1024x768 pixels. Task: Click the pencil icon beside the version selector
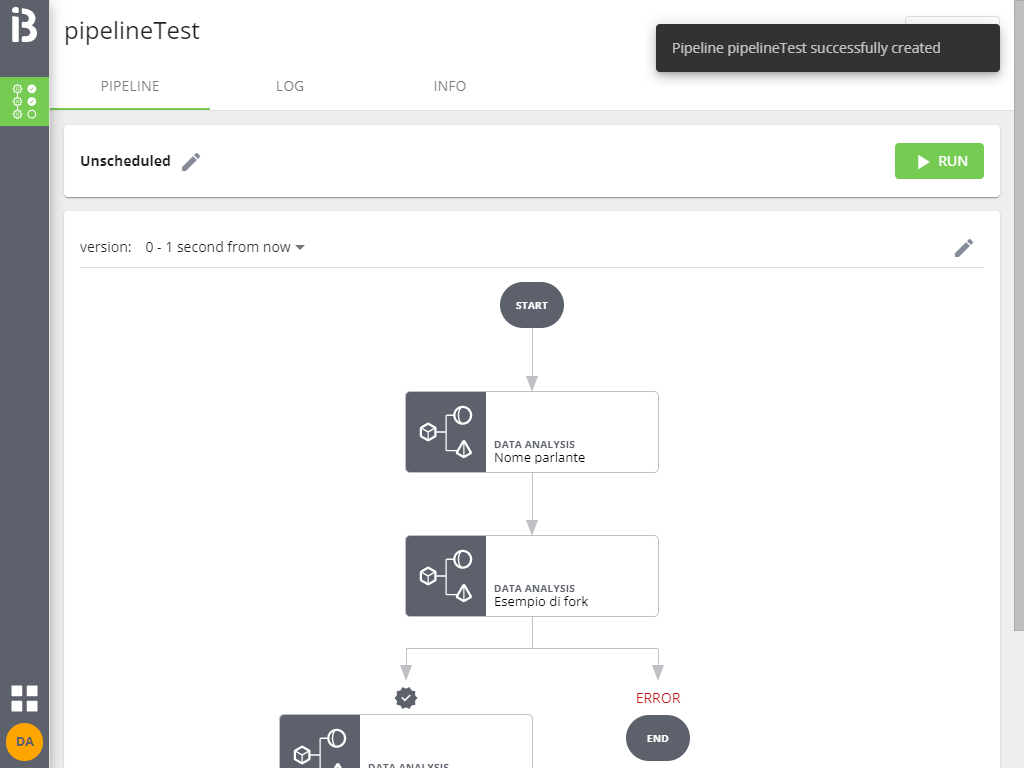[964, 247]
